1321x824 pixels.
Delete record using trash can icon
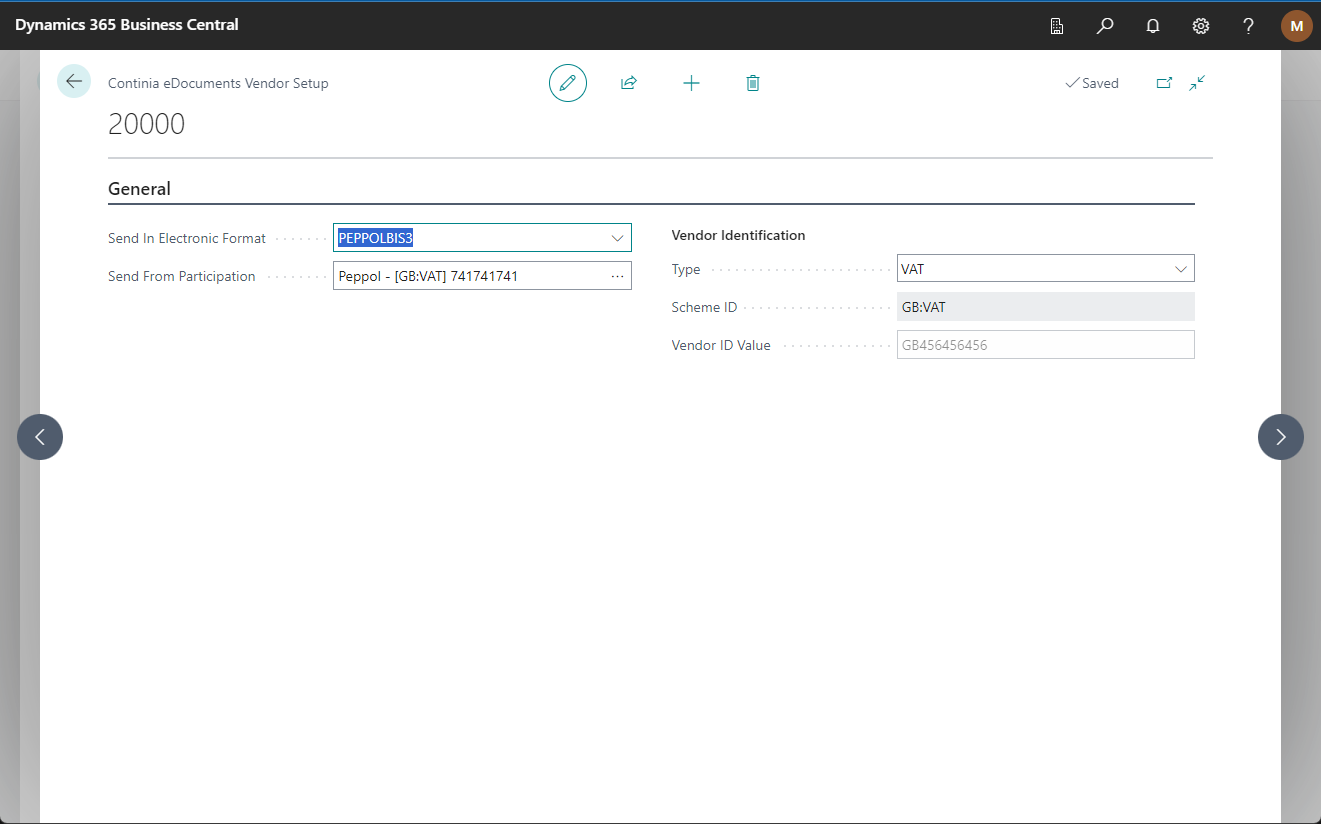tap(753, 83)
